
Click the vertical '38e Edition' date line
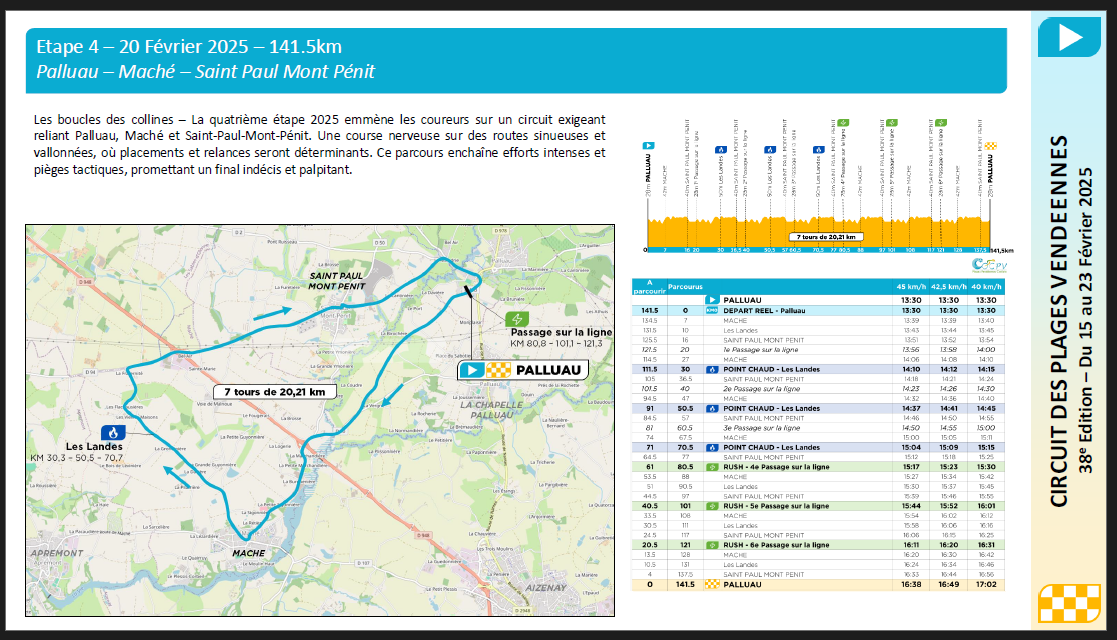point(1085,320)
